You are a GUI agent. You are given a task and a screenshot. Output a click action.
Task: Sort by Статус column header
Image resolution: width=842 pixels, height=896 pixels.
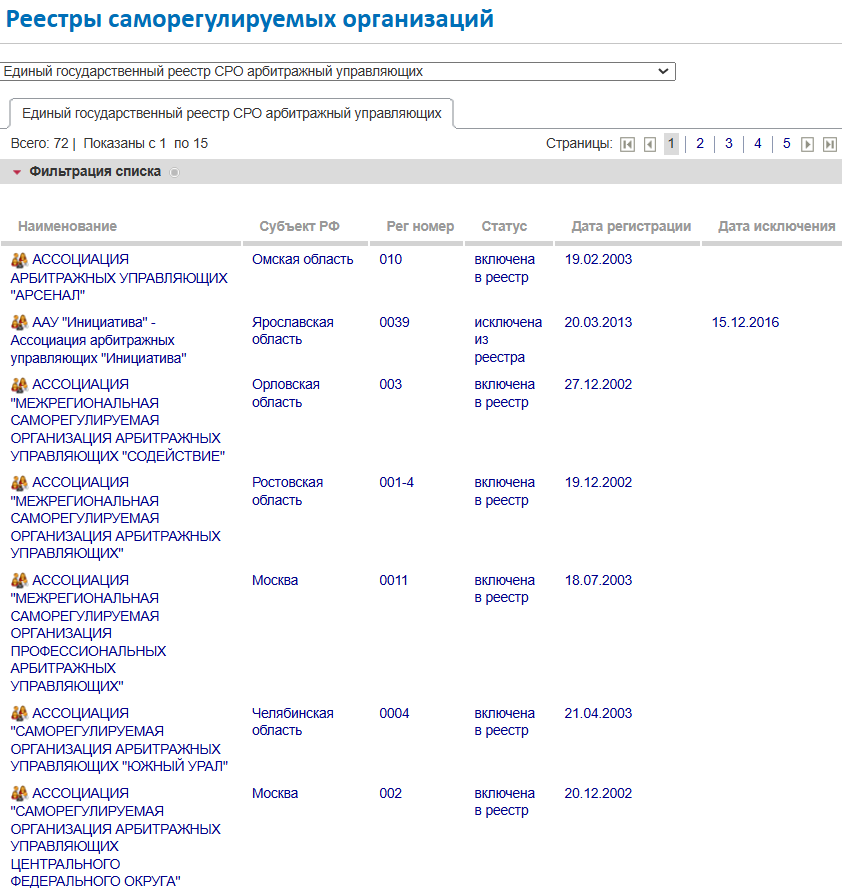tap(504, 226)
